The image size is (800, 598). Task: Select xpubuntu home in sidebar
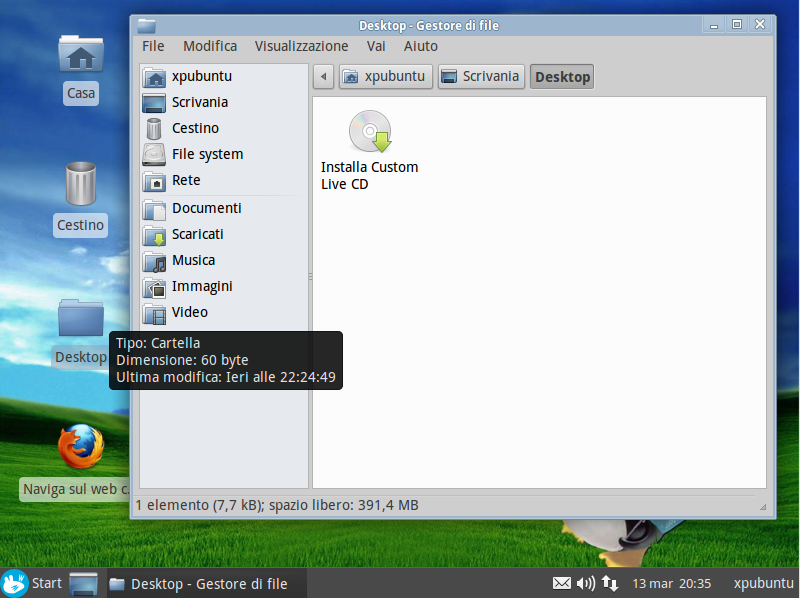point(224,77)
